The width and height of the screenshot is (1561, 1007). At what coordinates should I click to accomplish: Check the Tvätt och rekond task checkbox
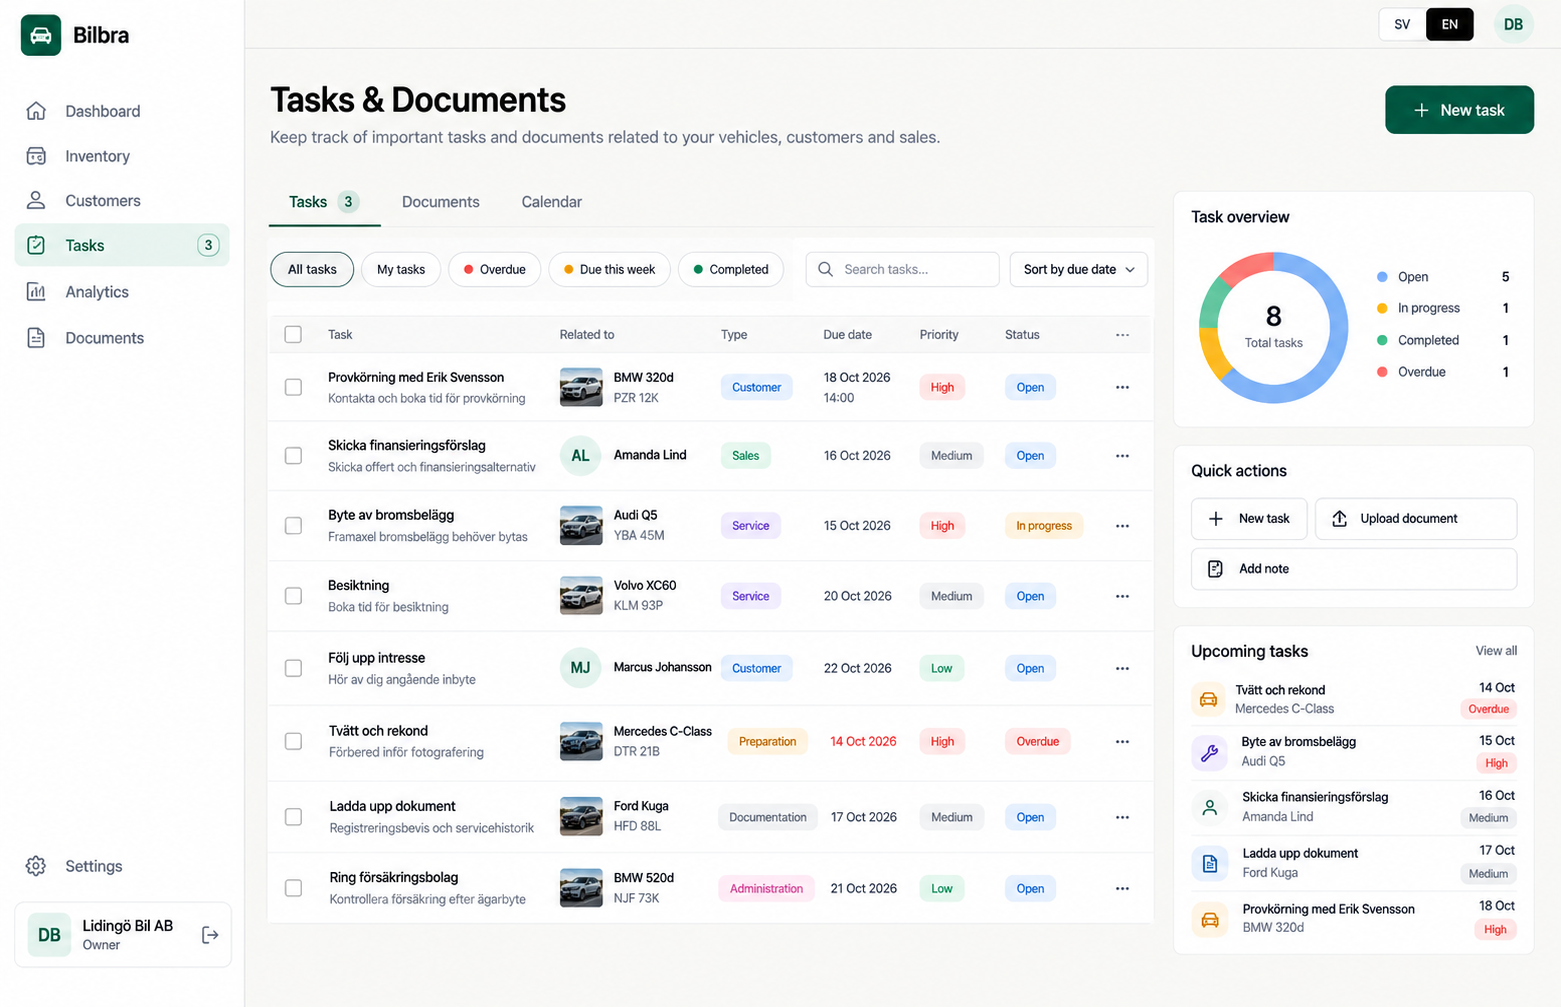point(293,741)
